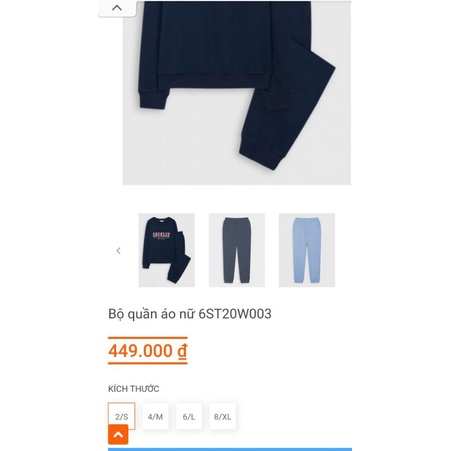
Task: Click the blue bar at page bottom
Action: (230, 449)
